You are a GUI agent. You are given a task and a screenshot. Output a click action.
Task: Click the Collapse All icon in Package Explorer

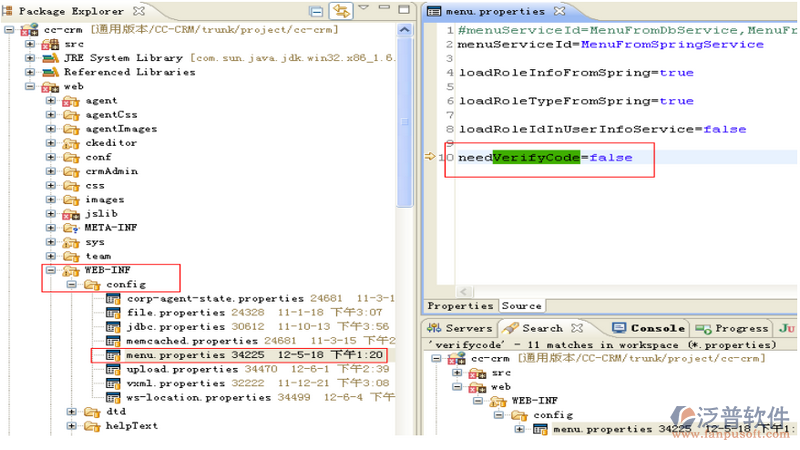click(x=317, y=12)
